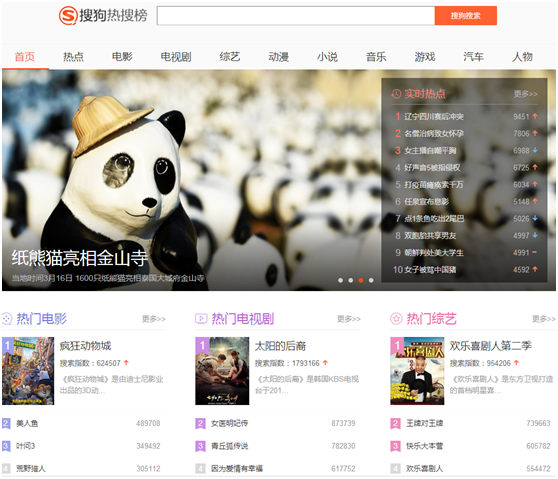Open the 辽宁四川赛后冲突 hot topic link
The image size is (558, 479).
(x=434, y=117)
